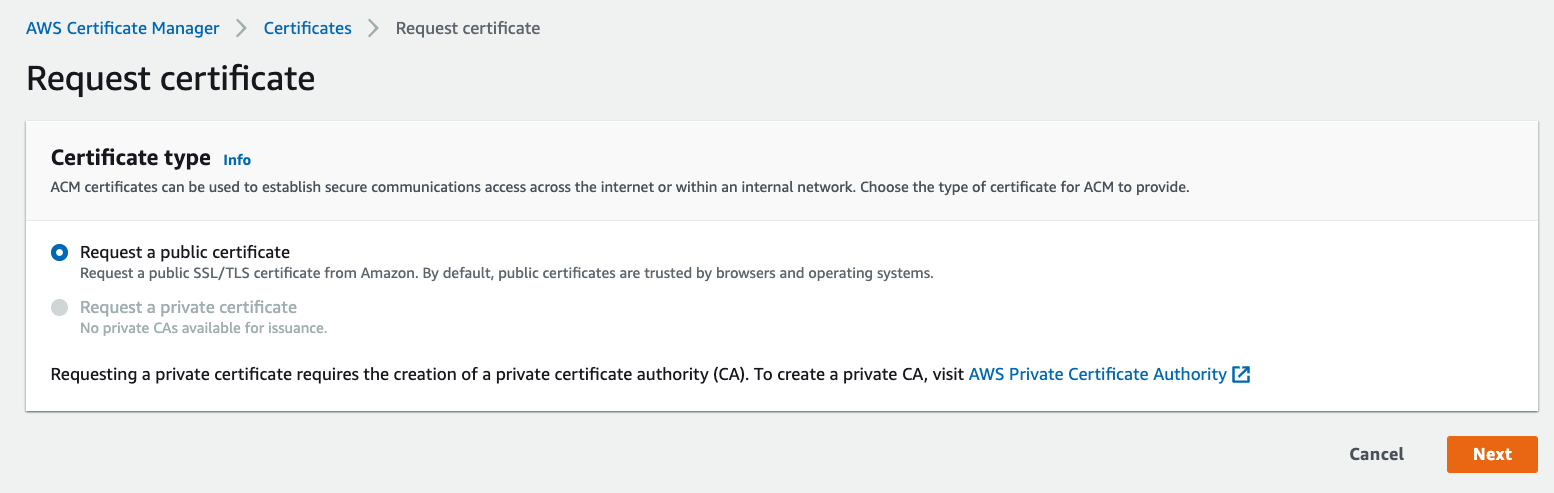This screenshot has width=1554, height=493.
Task: Select the disabled Request a private certificate radio
Action: 60,308
